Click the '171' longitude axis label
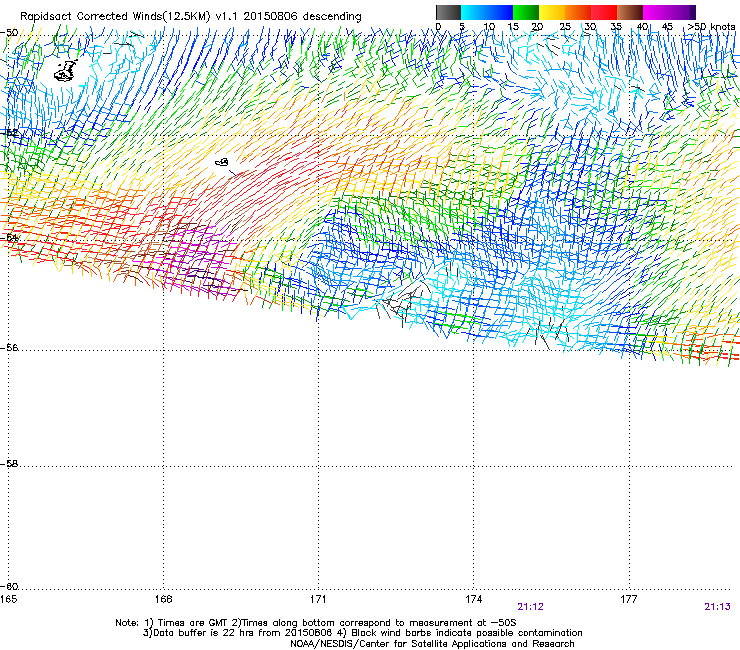Image resolution: width=740 pixels, height=650 pixels. click(x=318, y=599)
